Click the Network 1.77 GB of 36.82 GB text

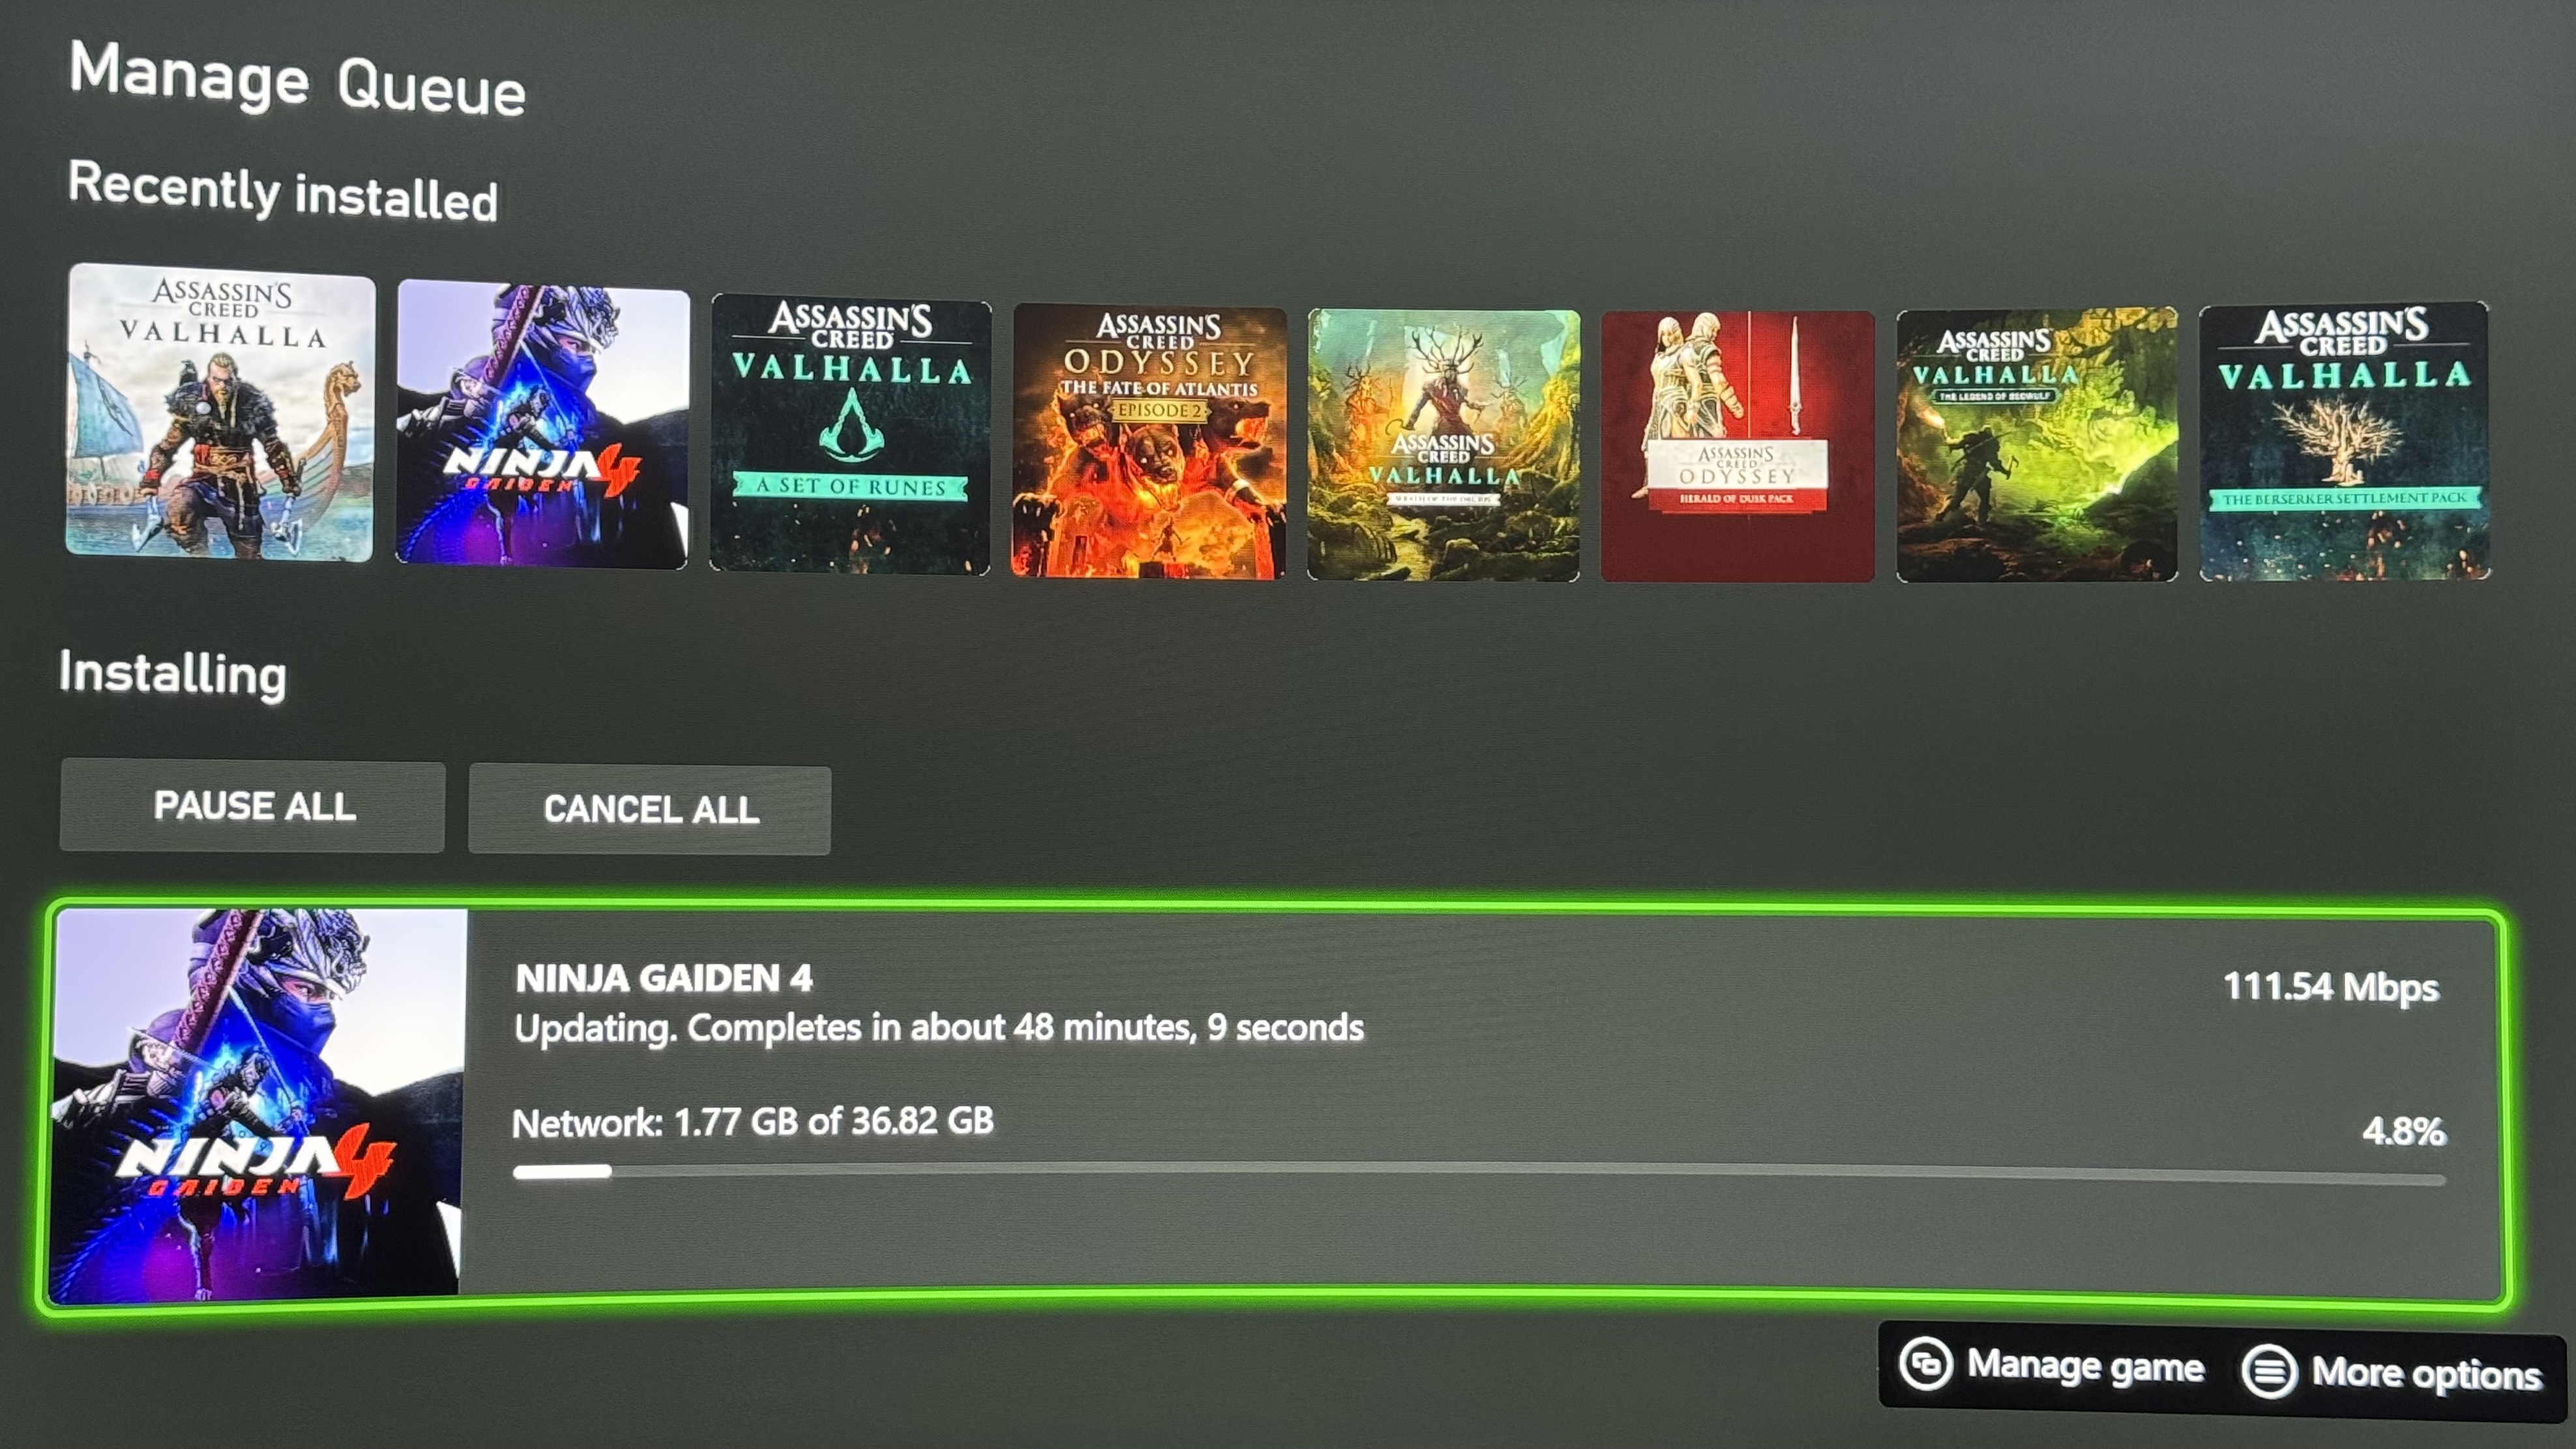point(753,1121)
